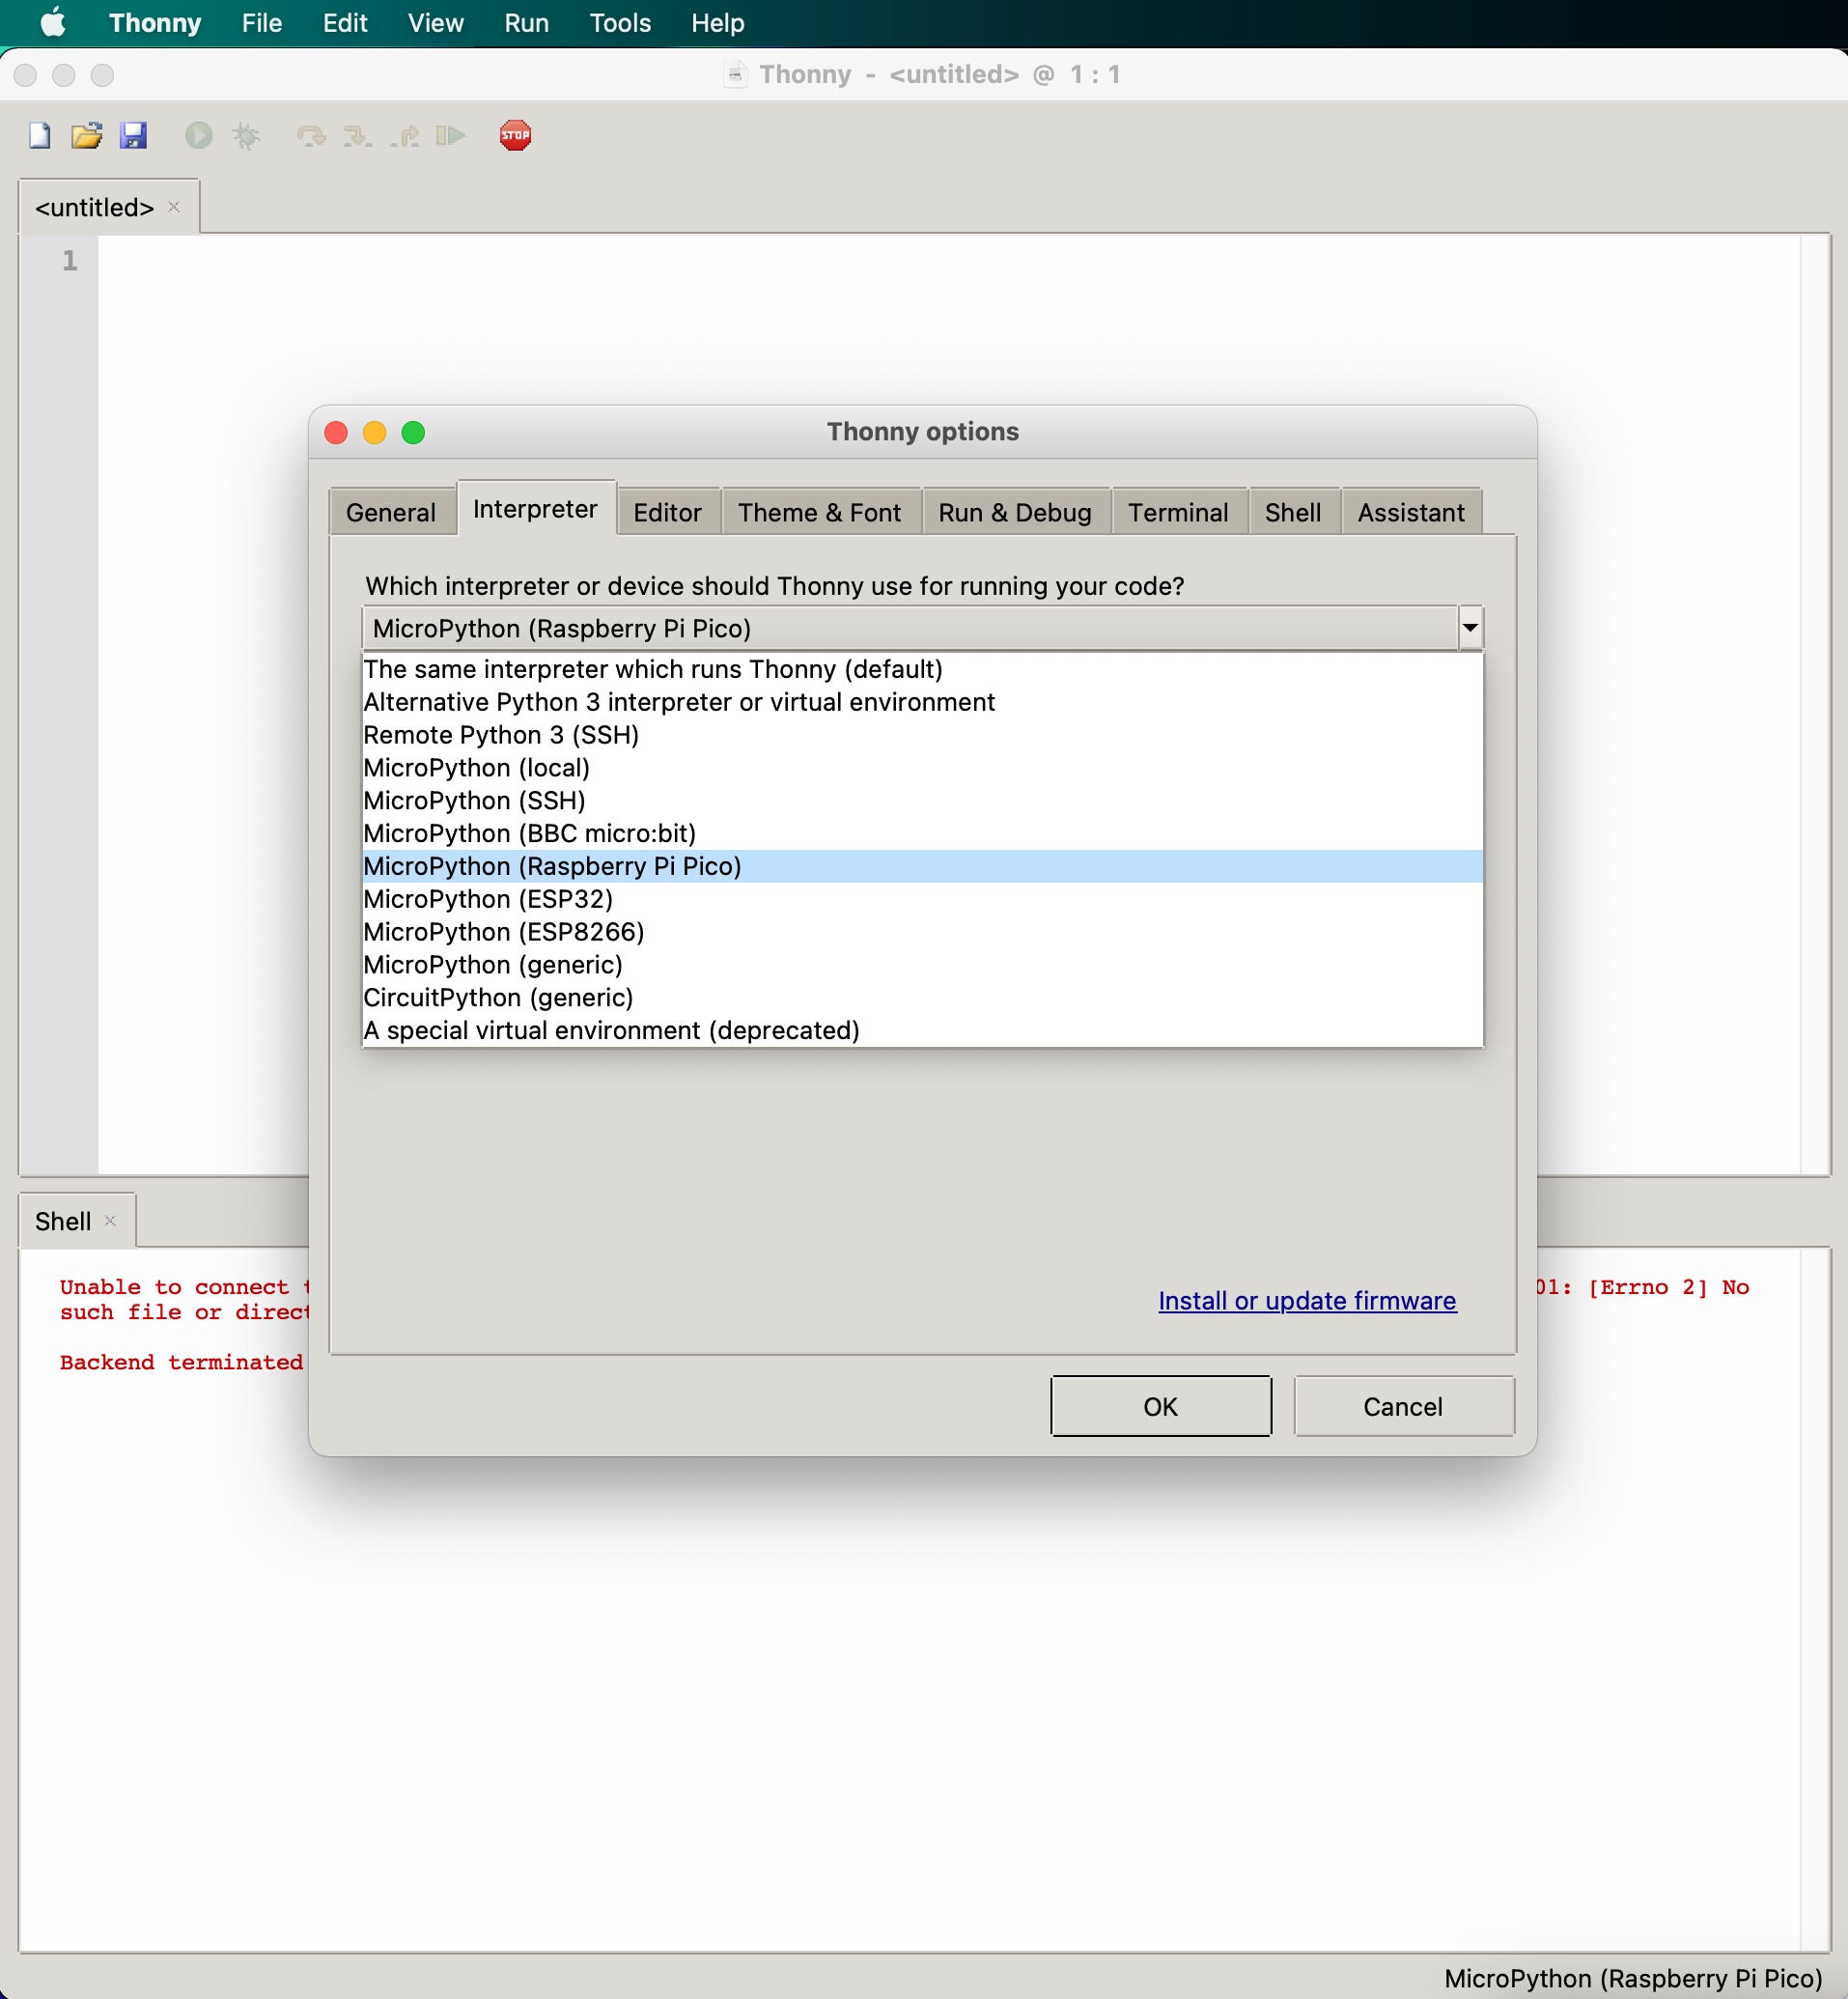Select MicroPython (SSH) option
The width and height of the screenshot is (1848, 1999).
[922, 801]
